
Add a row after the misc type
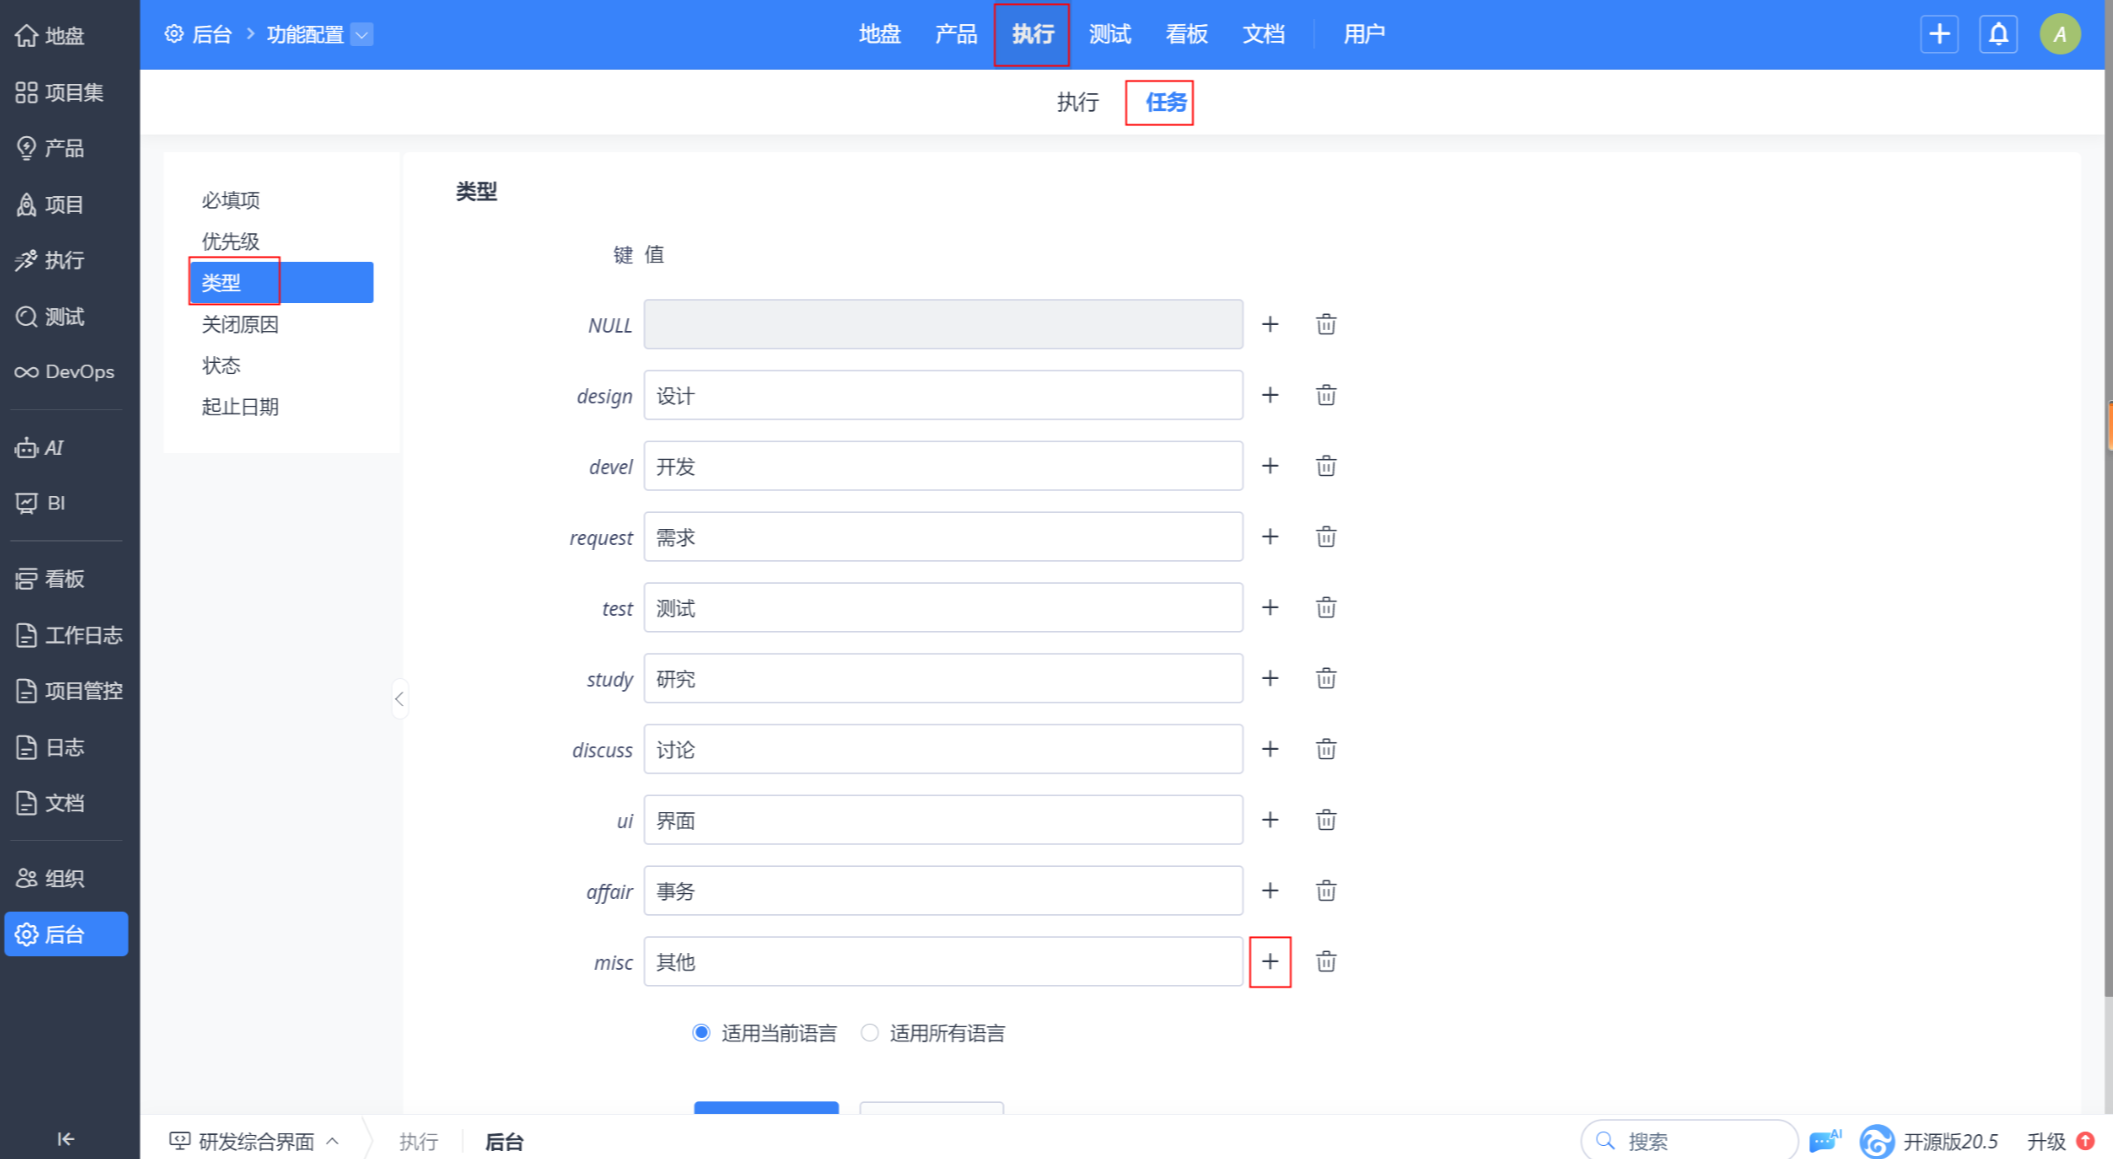1269,962
